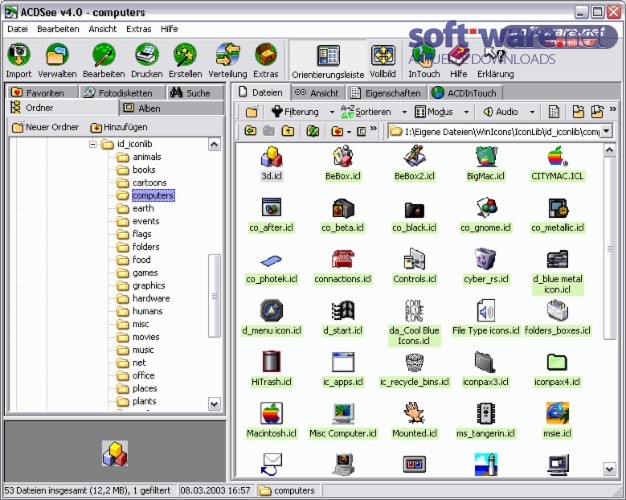Click the back navigation folder icon
This screenshot has width=626, height=500.
click(x=250, y=131)
